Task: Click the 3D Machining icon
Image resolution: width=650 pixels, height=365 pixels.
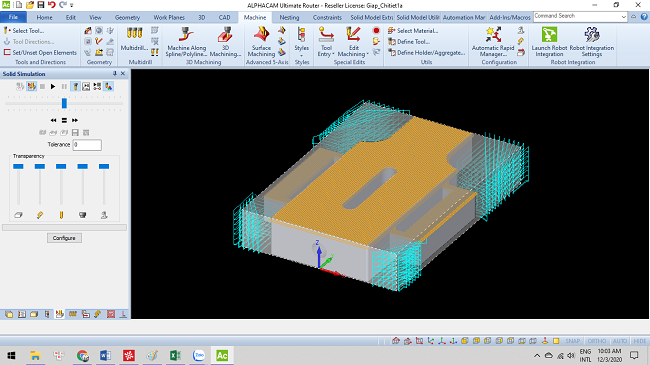Action: click(225, 41)
